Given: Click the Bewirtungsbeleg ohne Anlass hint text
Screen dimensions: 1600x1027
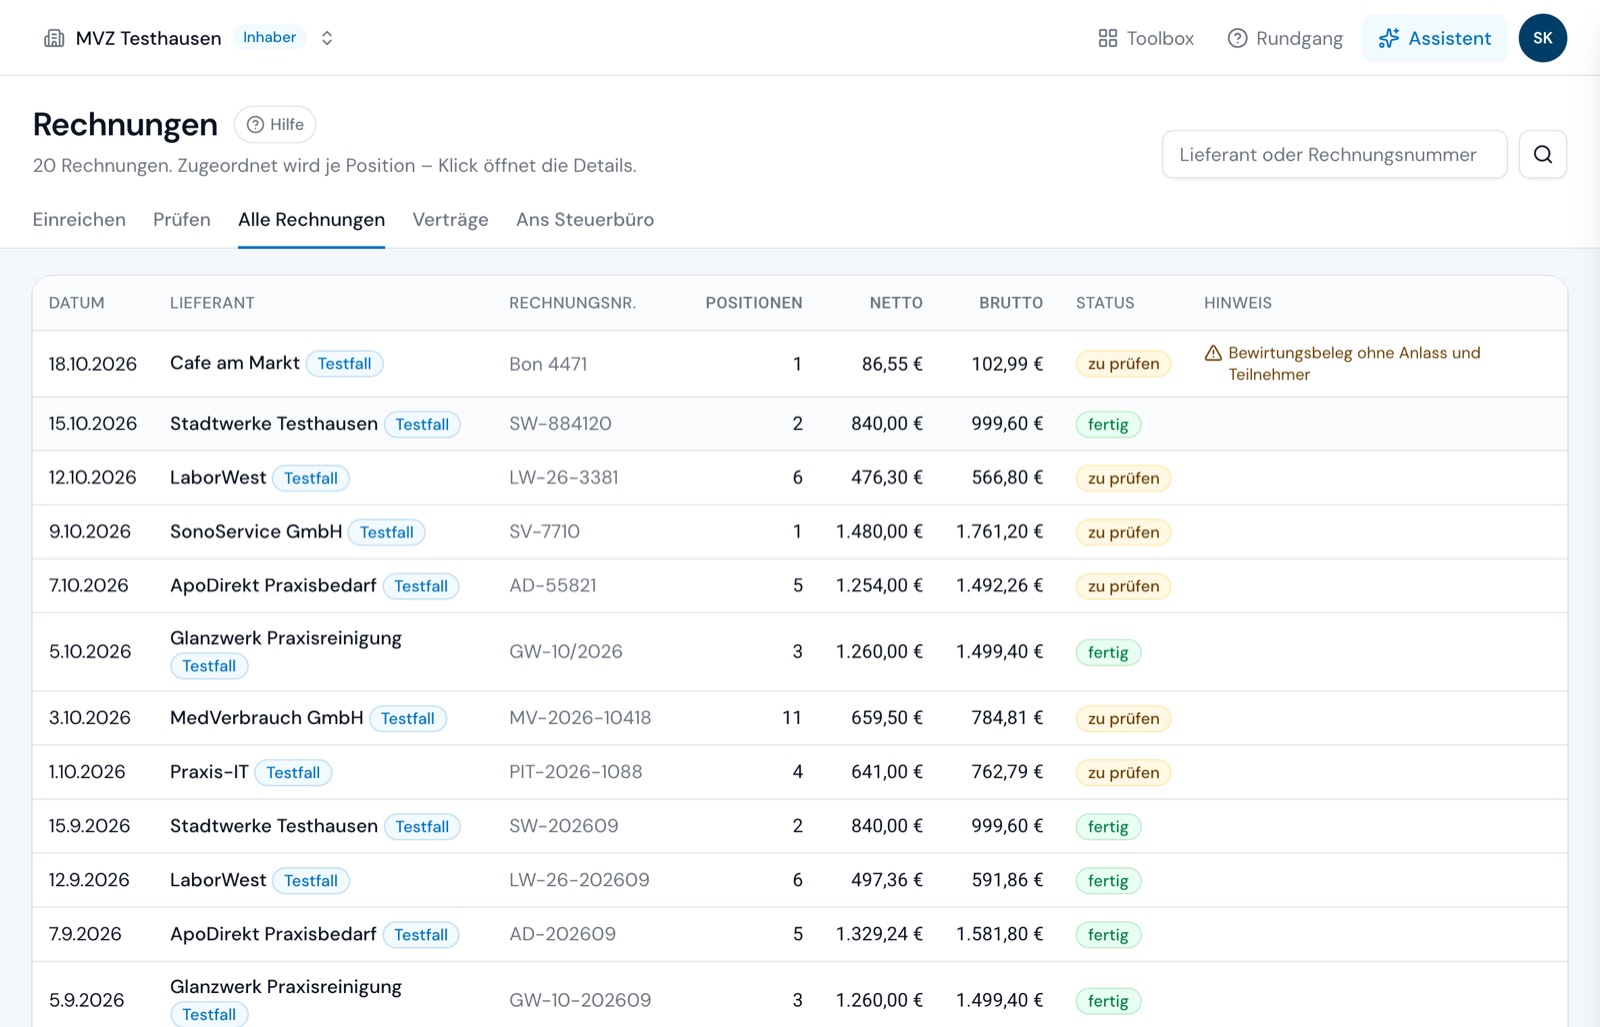Looking at the screenshot, I should [1354, 364].
